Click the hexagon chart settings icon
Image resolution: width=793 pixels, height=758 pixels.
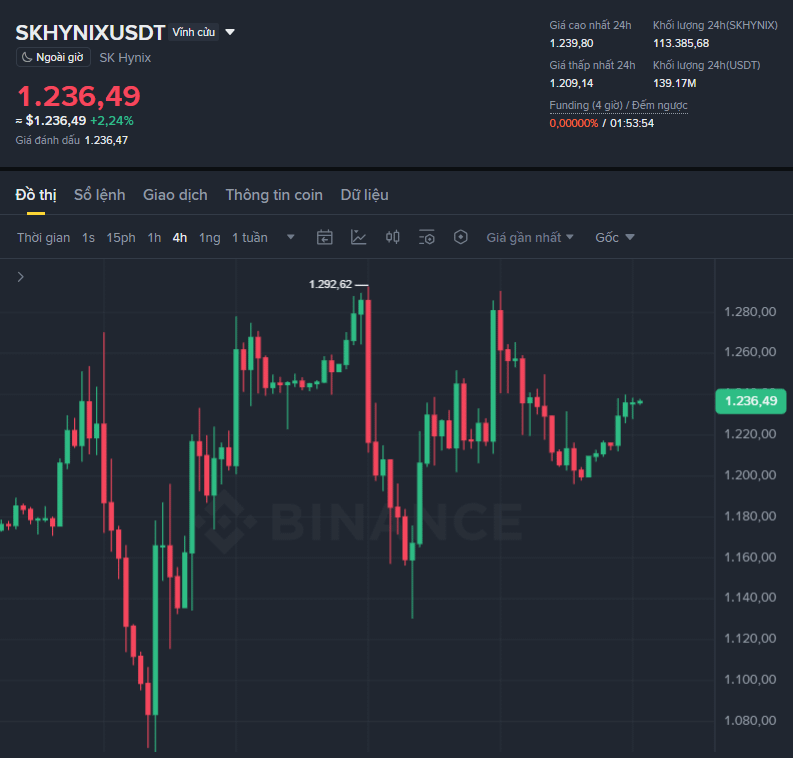click(x=461, y=237)
